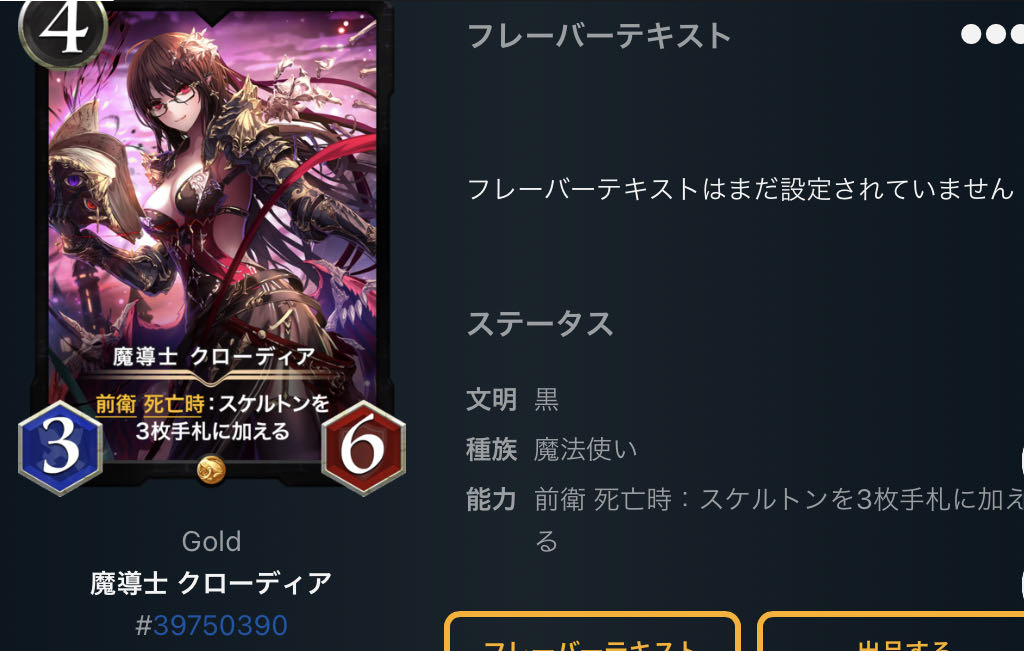Image resolution: width=1024 pixels, height=651 pixels.
Task: Click the card name banner 魔導士 クローディア
Action: coord(214,357)
